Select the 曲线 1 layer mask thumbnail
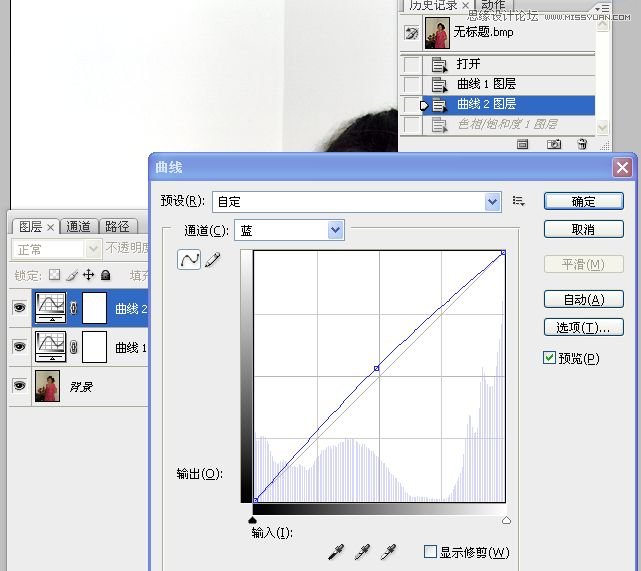The width and height of the screenshot is (641, 571). (x=94, y=347)
